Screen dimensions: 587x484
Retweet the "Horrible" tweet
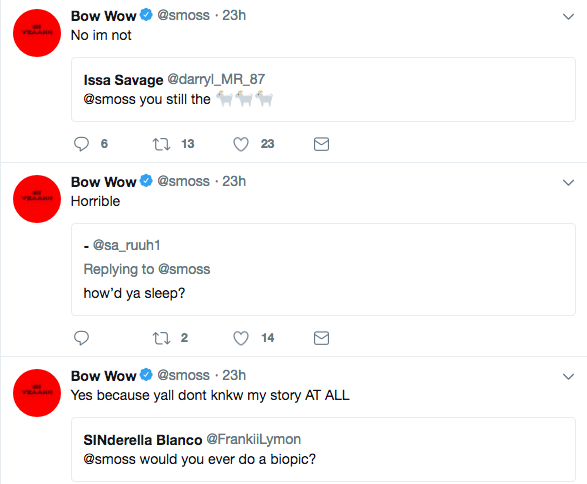tap(161, 338)
